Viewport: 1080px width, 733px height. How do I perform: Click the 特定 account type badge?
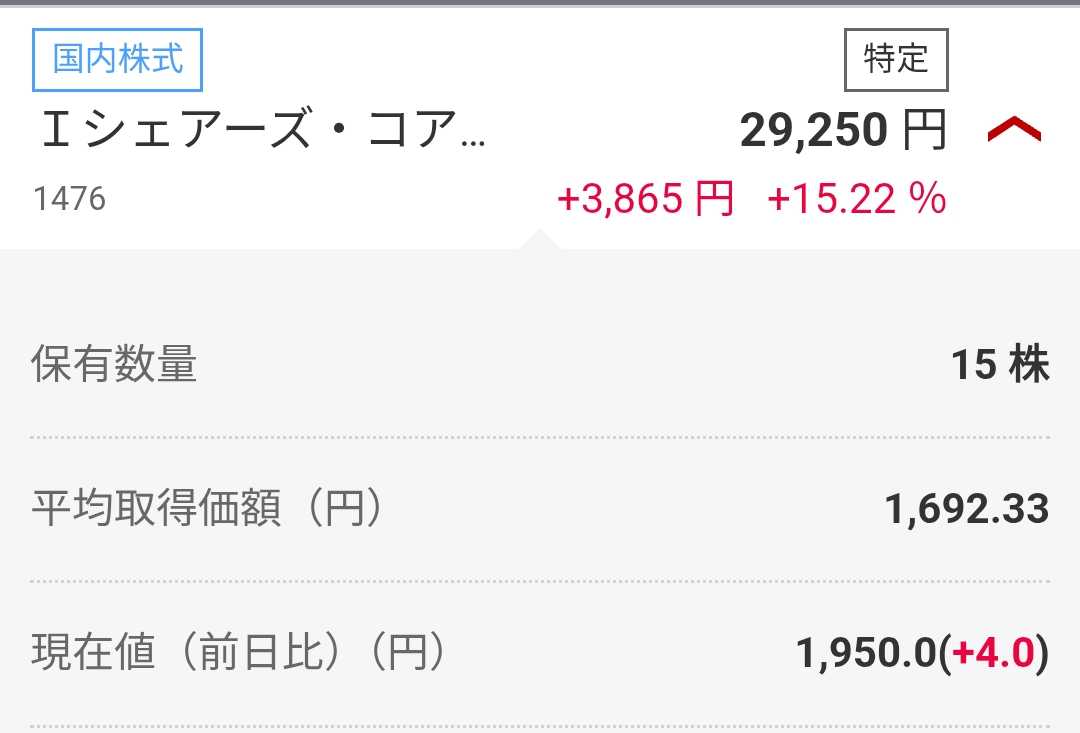point(896,60)
